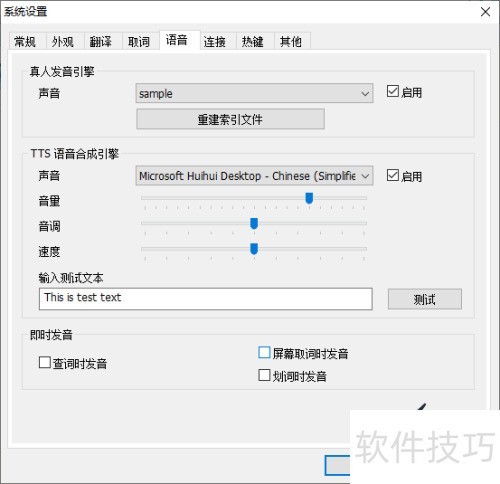Tick the 屏幕取词时发音 checkbox

[x=264, y=353]
